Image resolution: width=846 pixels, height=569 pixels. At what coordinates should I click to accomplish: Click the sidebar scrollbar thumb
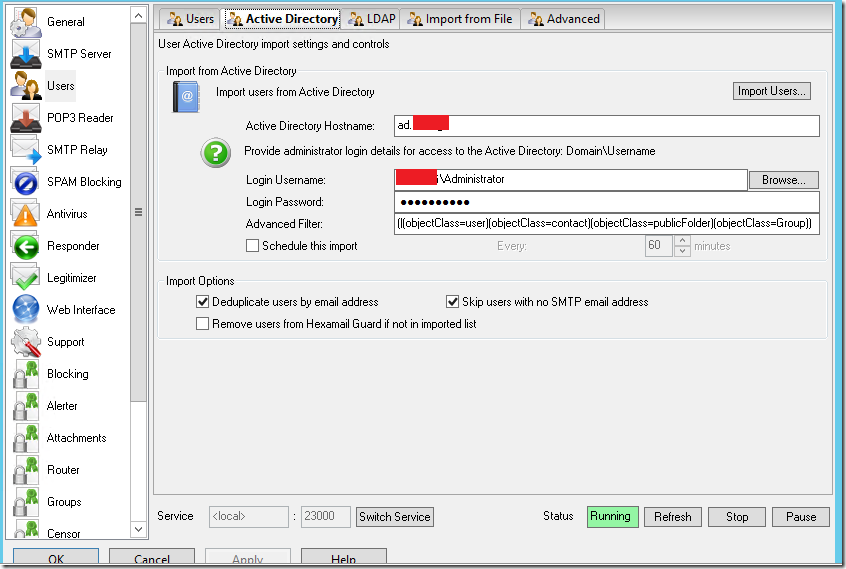139,212
